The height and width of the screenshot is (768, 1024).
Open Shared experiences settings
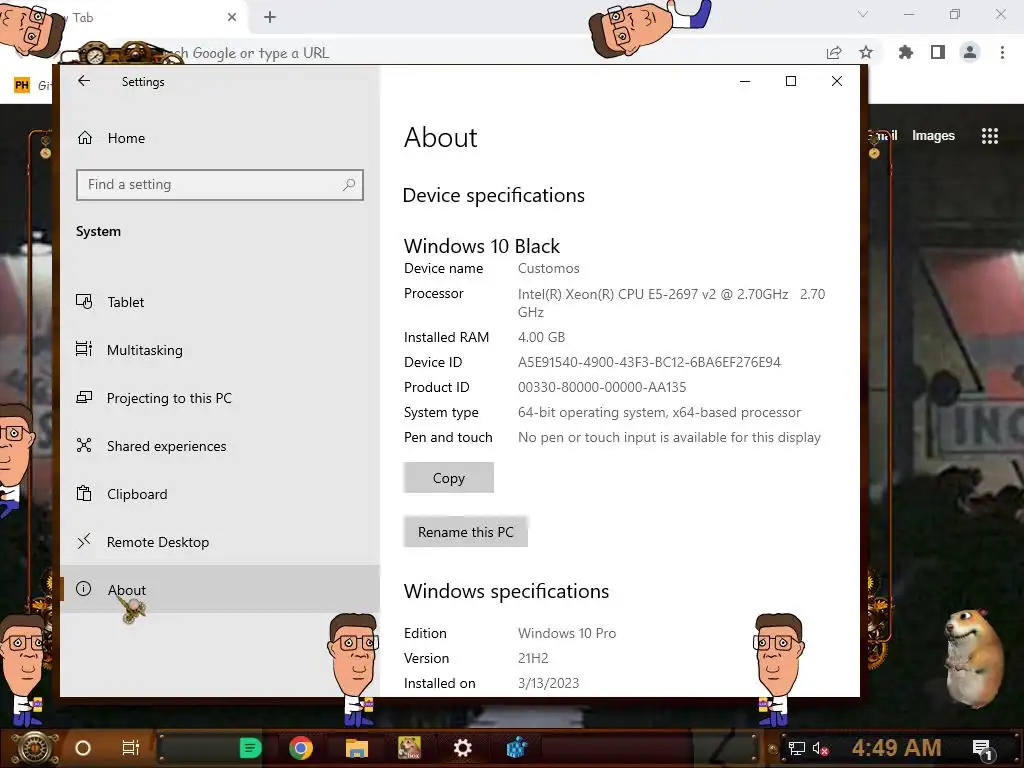(x=219, y=446)
